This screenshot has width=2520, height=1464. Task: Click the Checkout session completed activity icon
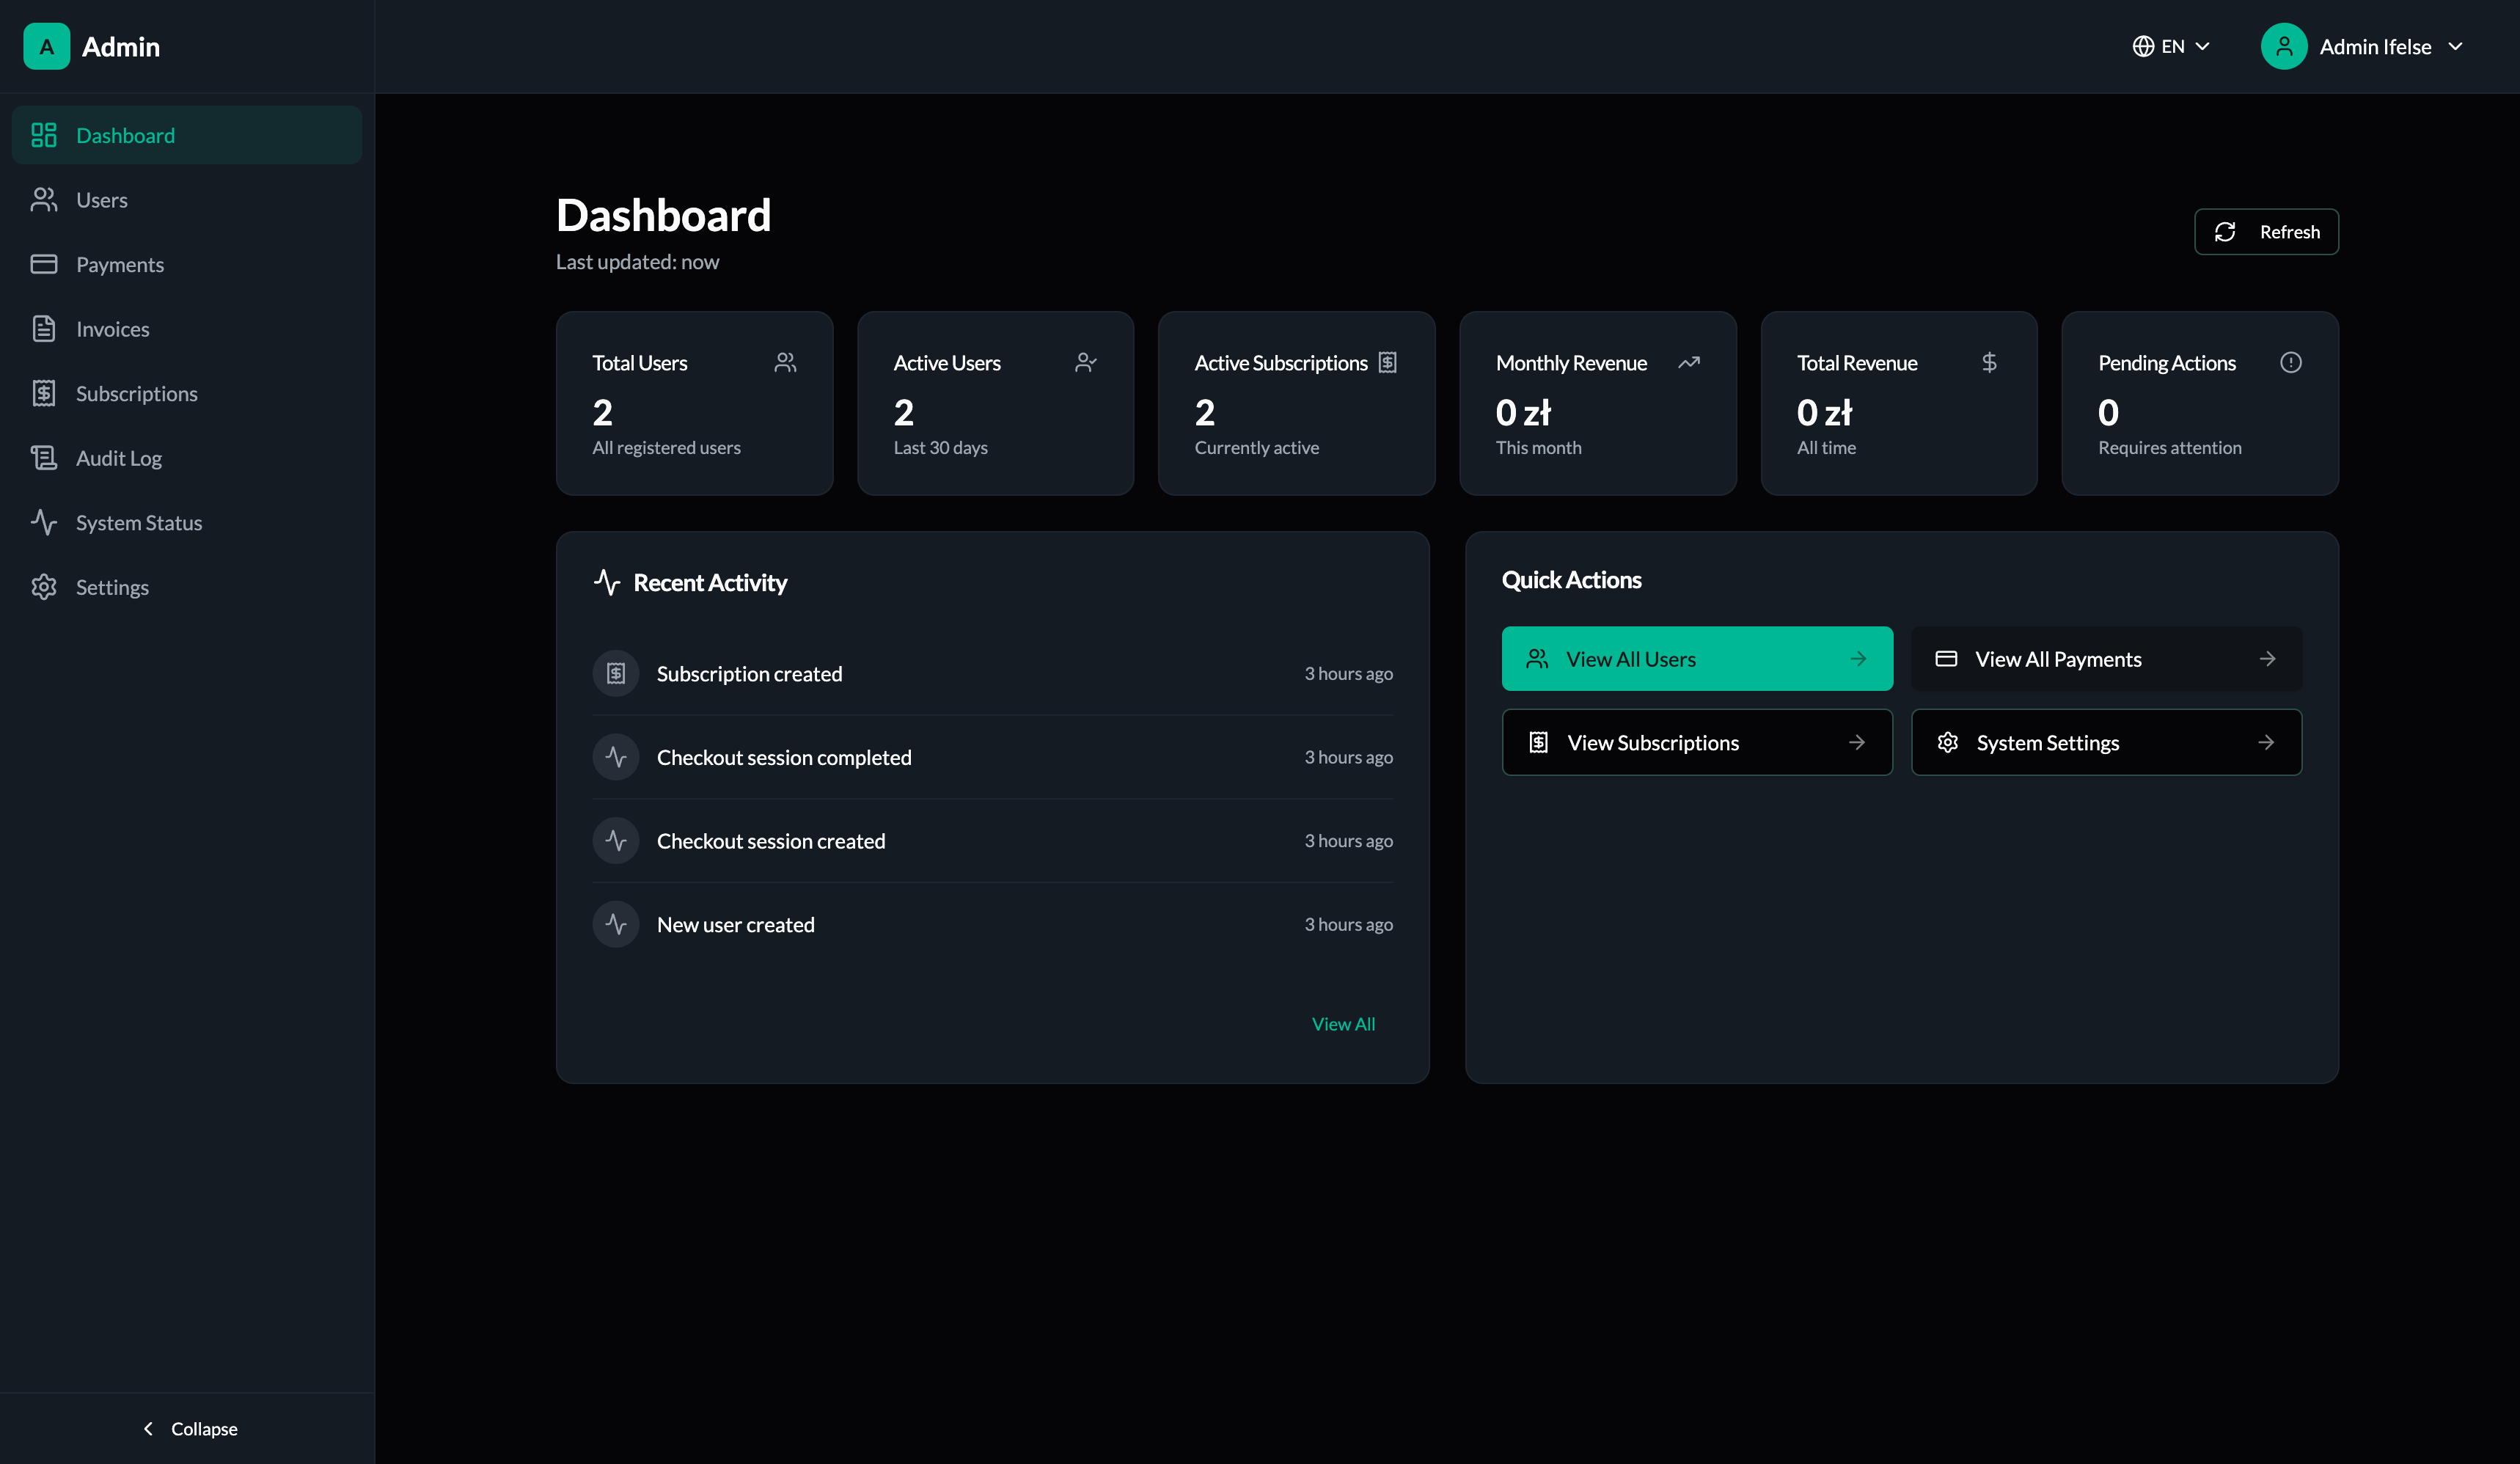click(616, 757)
